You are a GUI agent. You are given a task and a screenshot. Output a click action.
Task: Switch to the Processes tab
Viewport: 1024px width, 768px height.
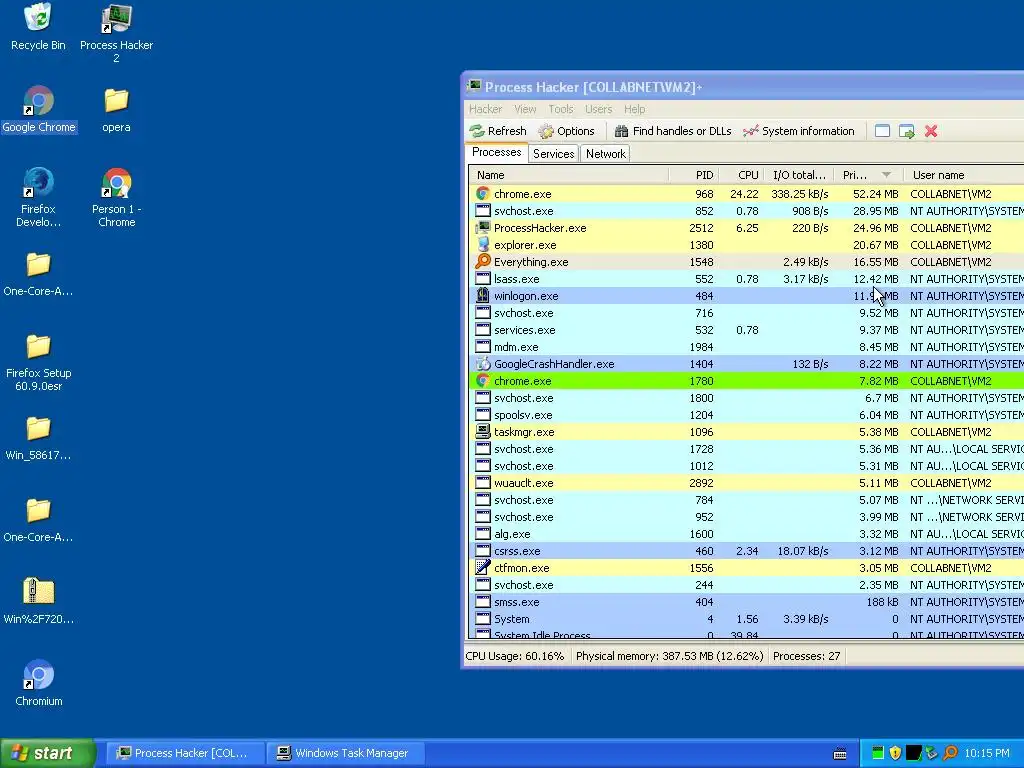click(496, 152)
